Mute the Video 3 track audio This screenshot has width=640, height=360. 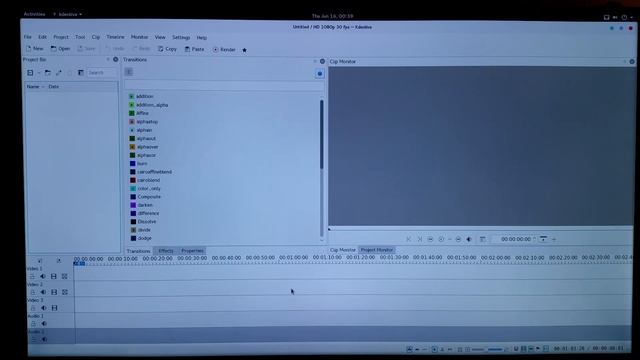pos(44,308)
